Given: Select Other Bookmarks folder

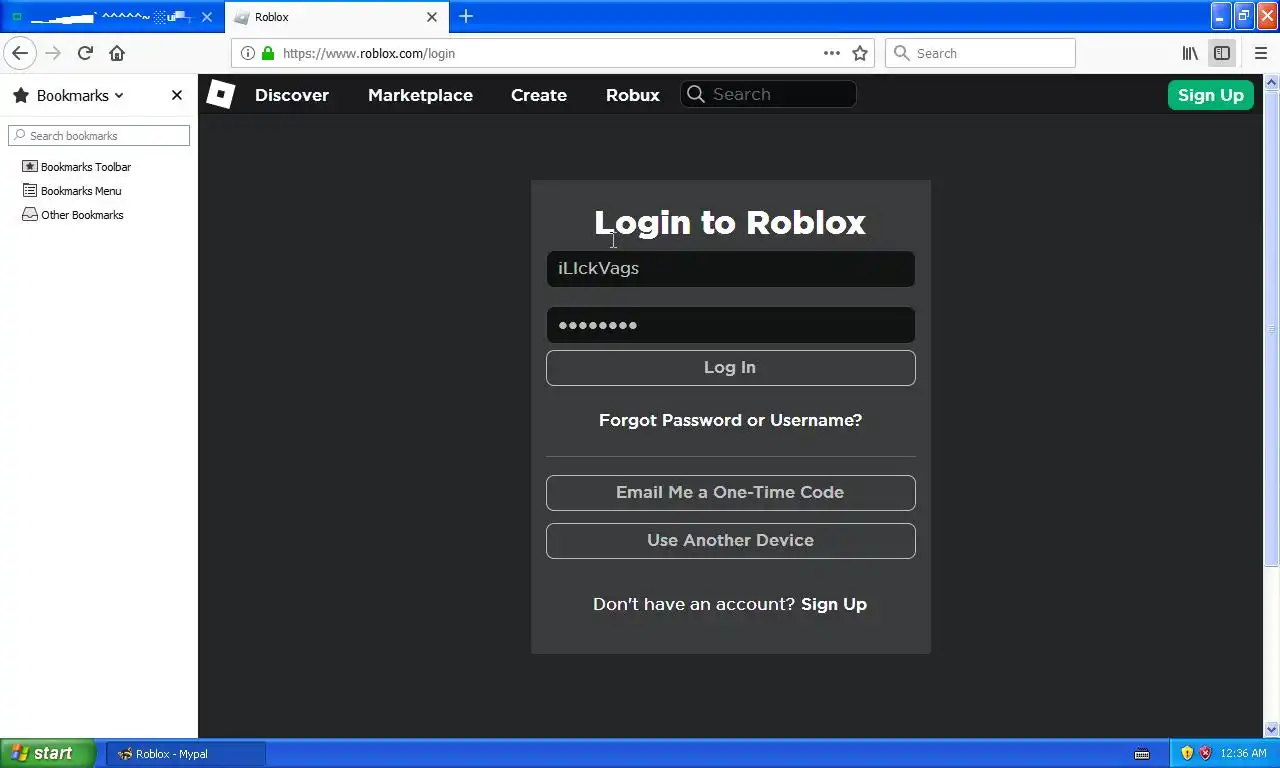Looking at the screenshot, I should coord(73,215).
